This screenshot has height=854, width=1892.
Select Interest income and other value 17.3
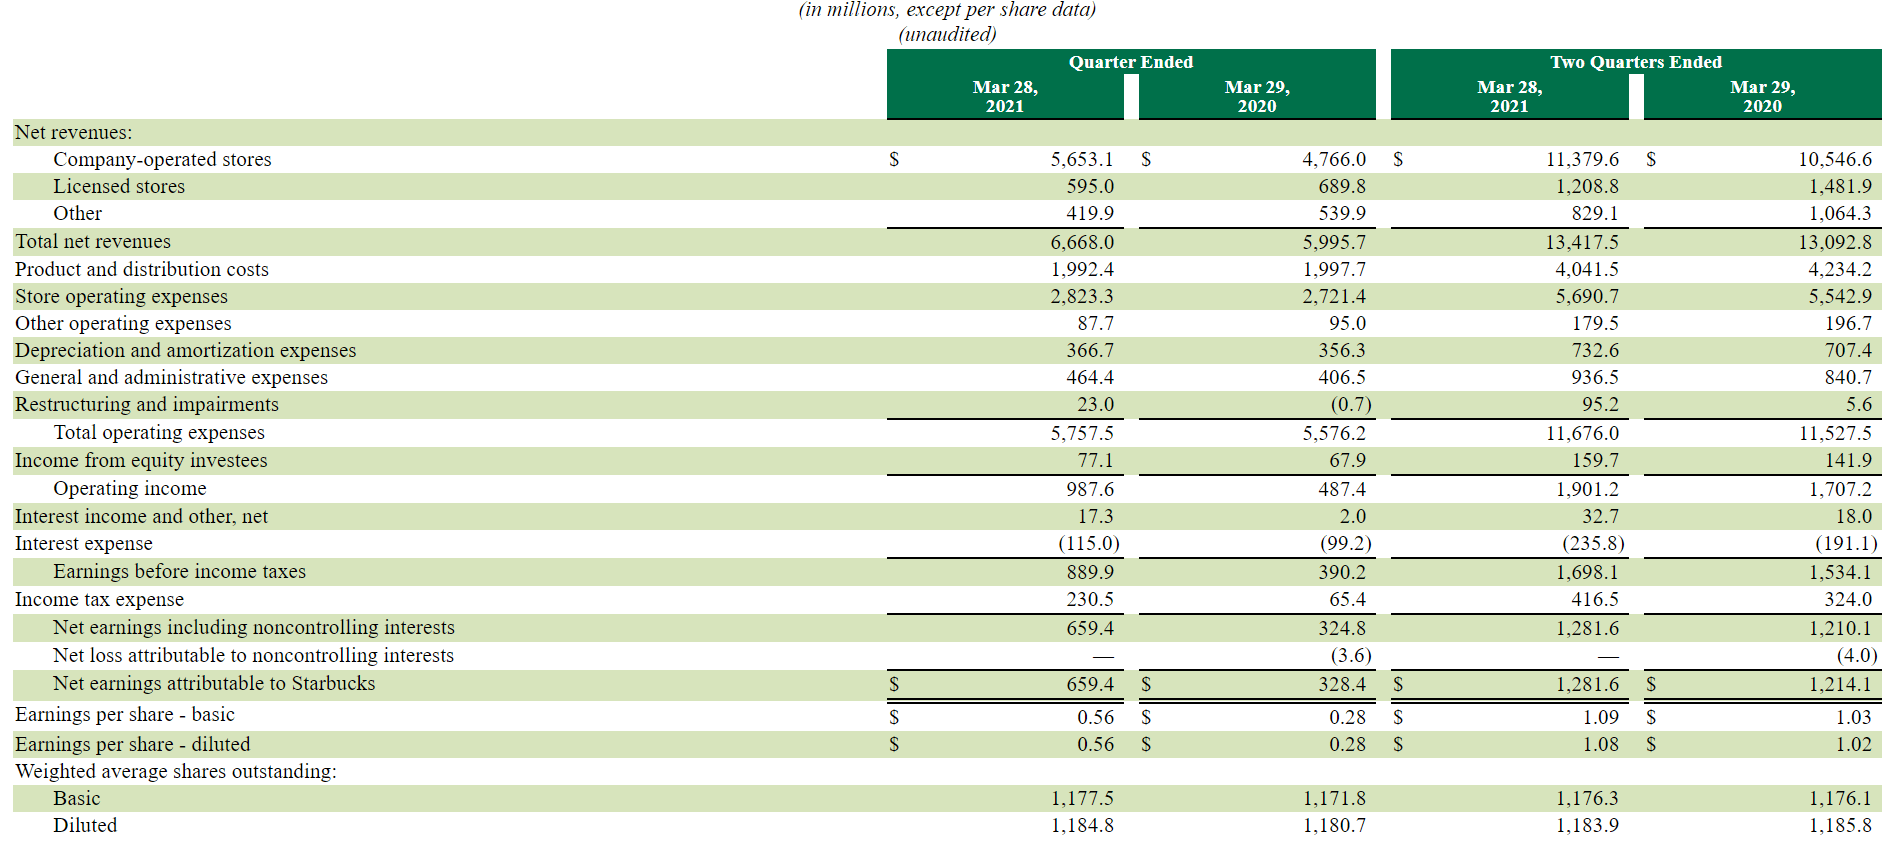coord(1096,516)
